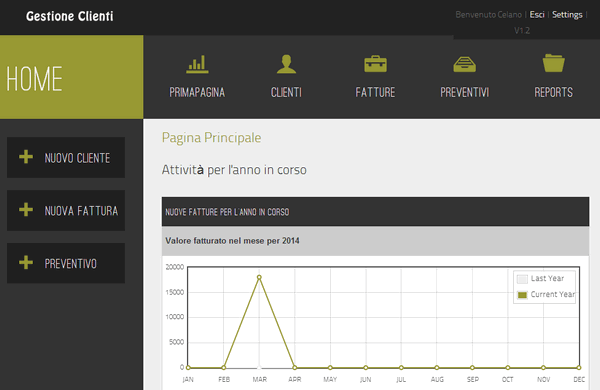Click the Preventivi inbox tray icon
Screen dimensions: 600x390
465,64
